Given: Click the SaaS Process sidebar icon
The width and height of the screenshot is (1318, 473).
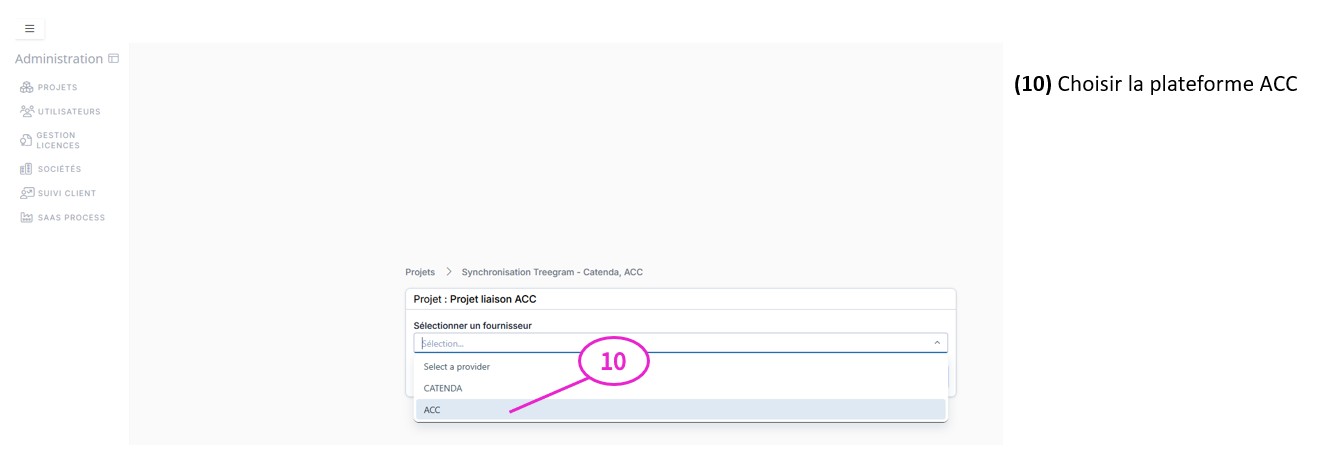Looking at the screenshot, I should (x=27, y=218).
